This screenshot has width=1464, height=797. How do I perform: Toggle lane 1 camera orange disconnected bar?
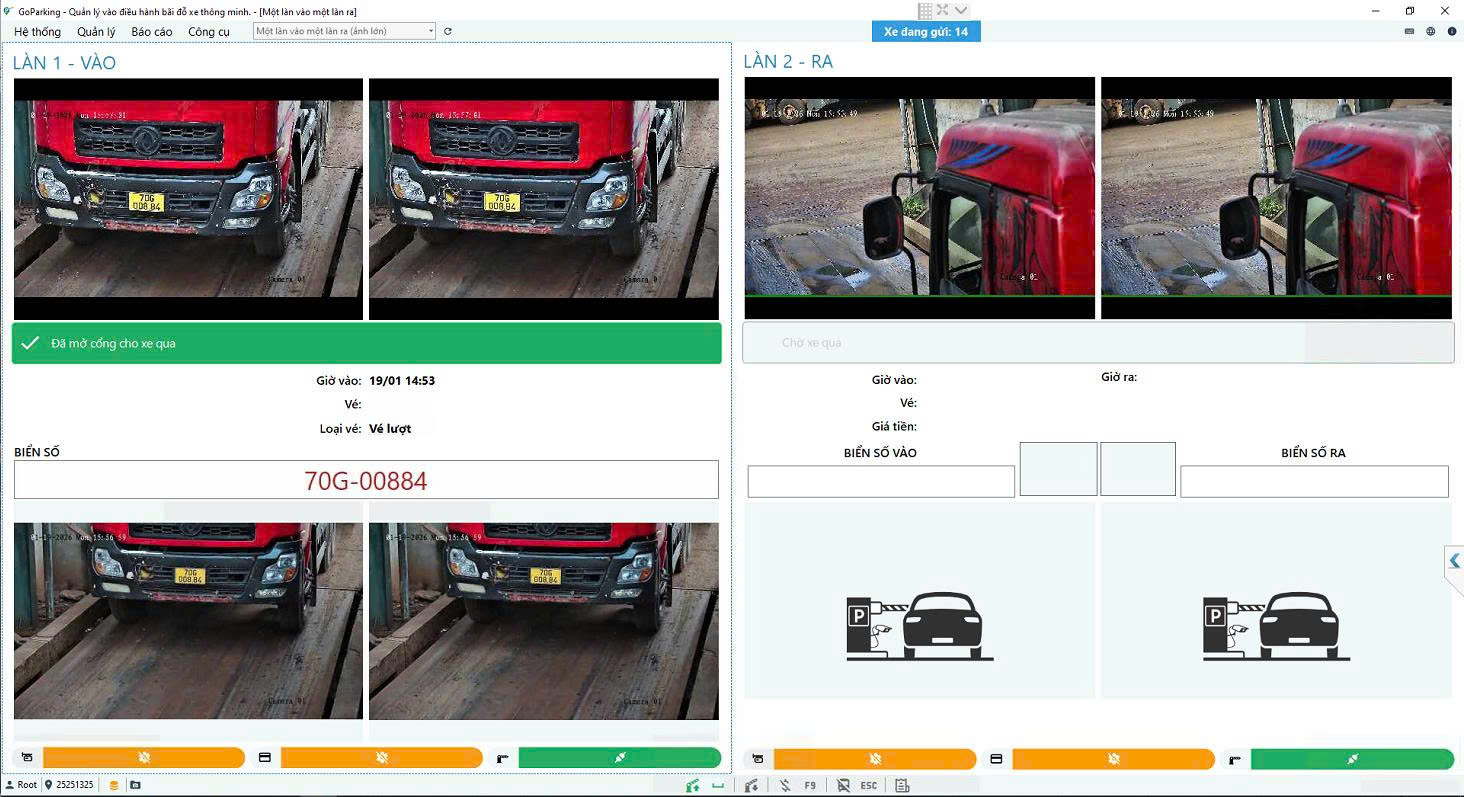(144, 758)
